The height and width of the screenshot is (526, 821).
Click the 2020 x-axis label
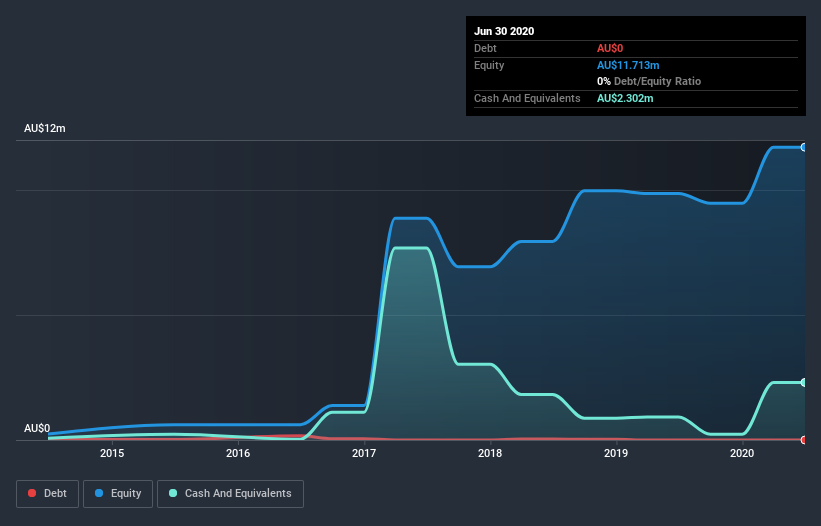742,453
